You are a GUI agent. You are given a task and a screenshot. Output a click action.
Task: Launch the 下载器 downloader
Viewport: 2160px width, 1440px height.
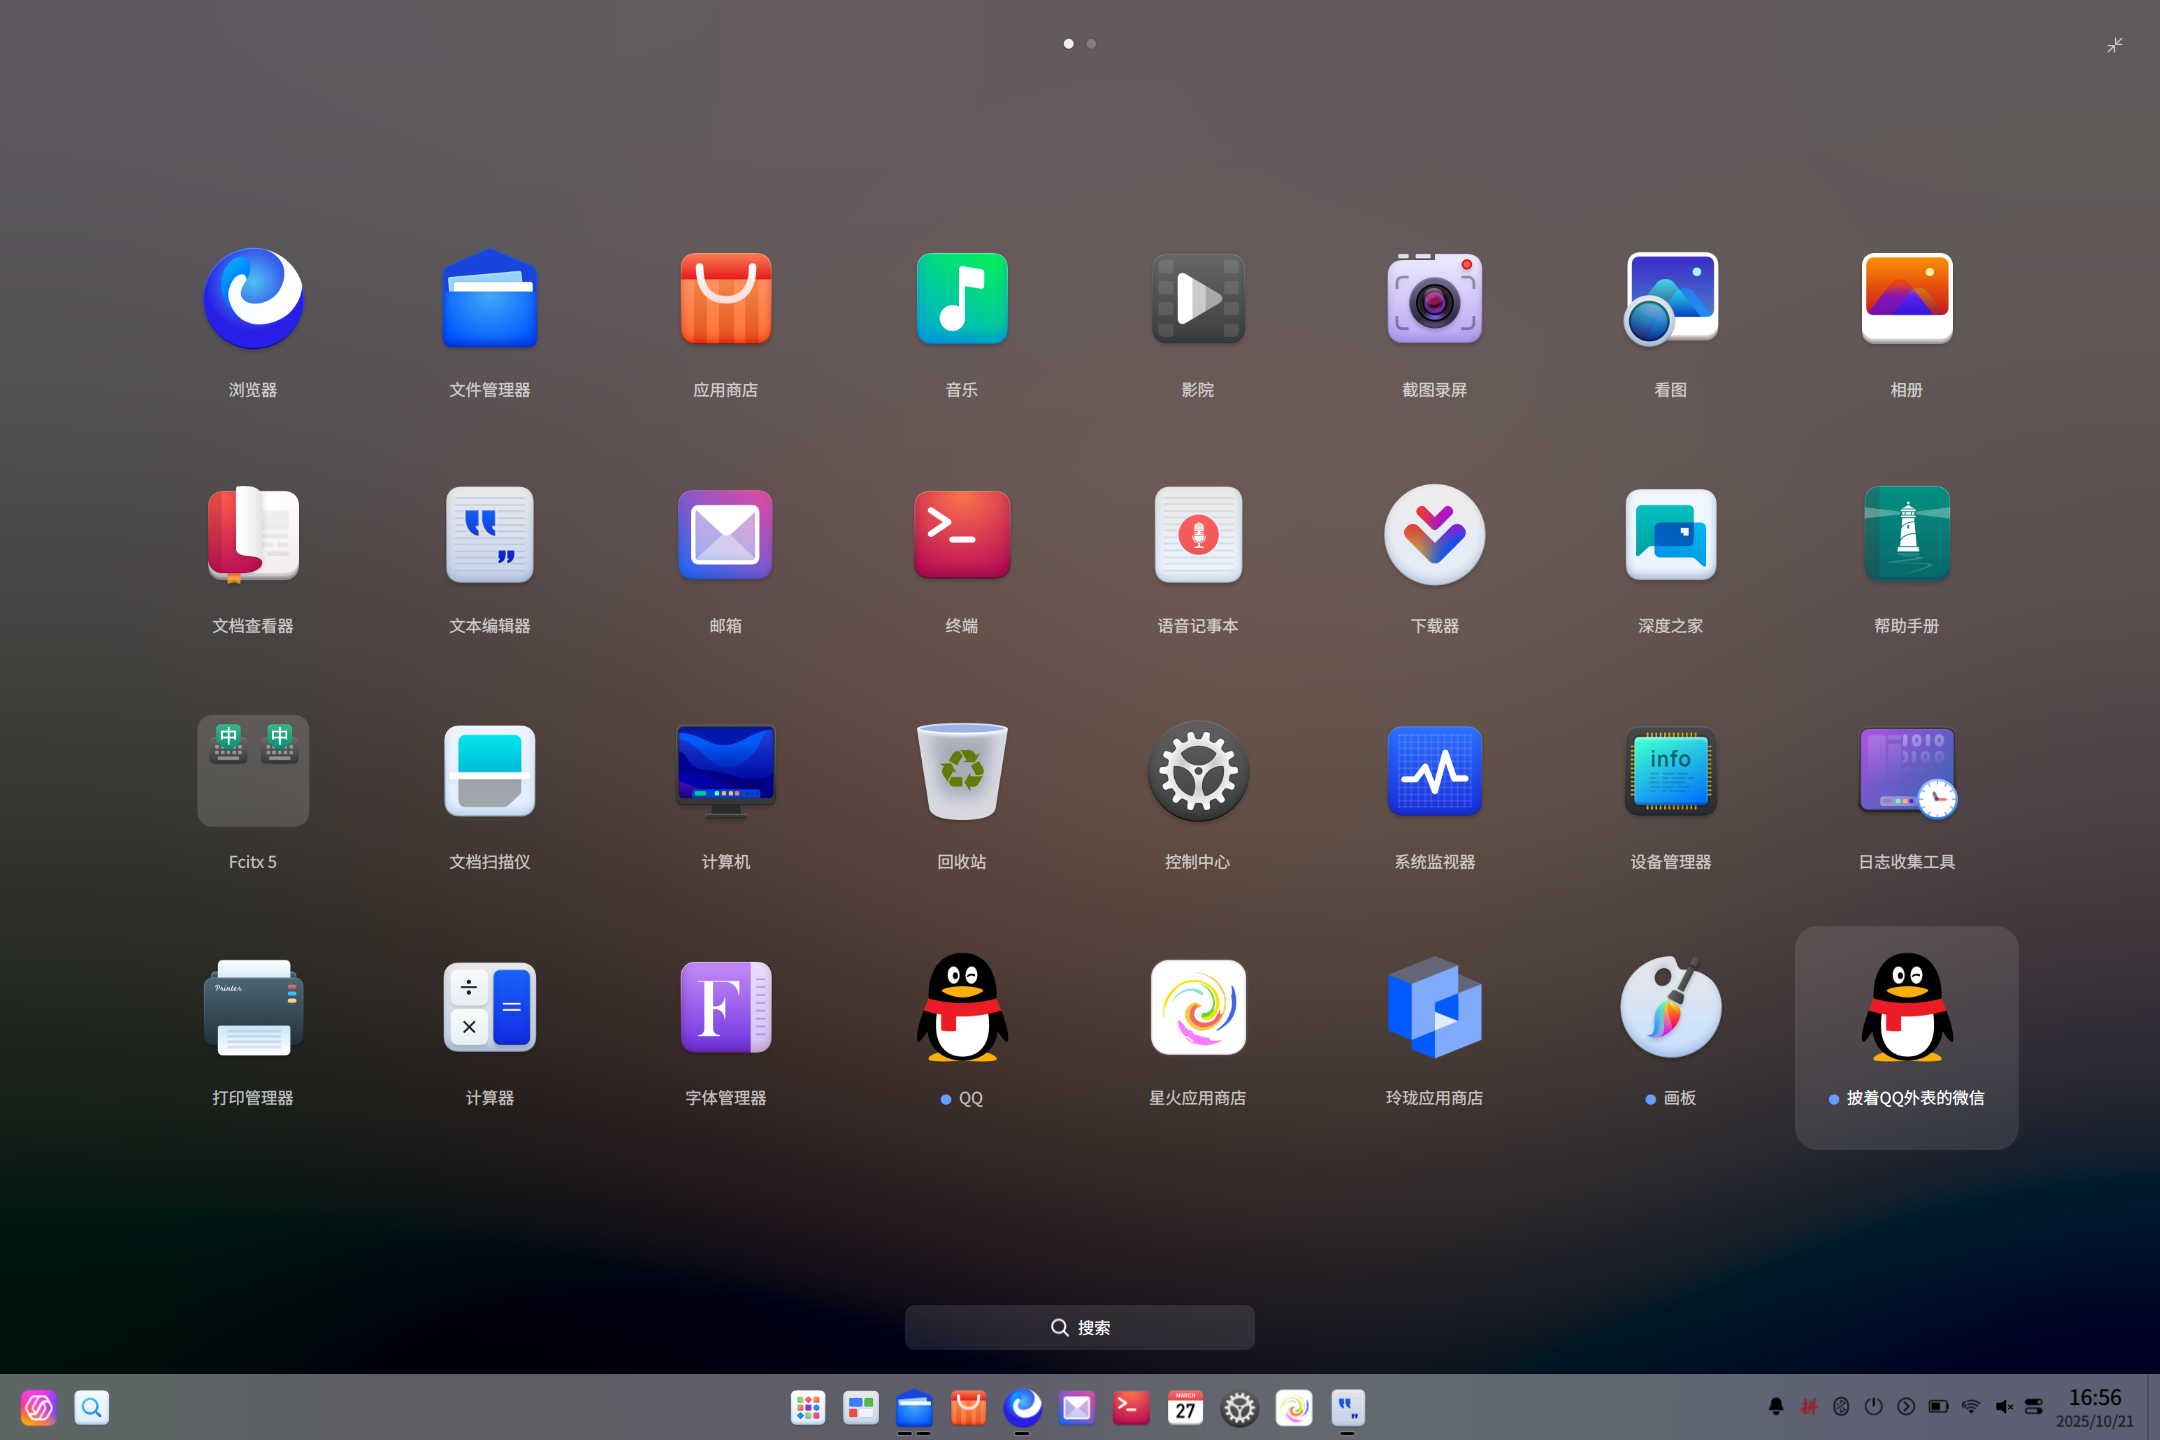(1434, 535)
